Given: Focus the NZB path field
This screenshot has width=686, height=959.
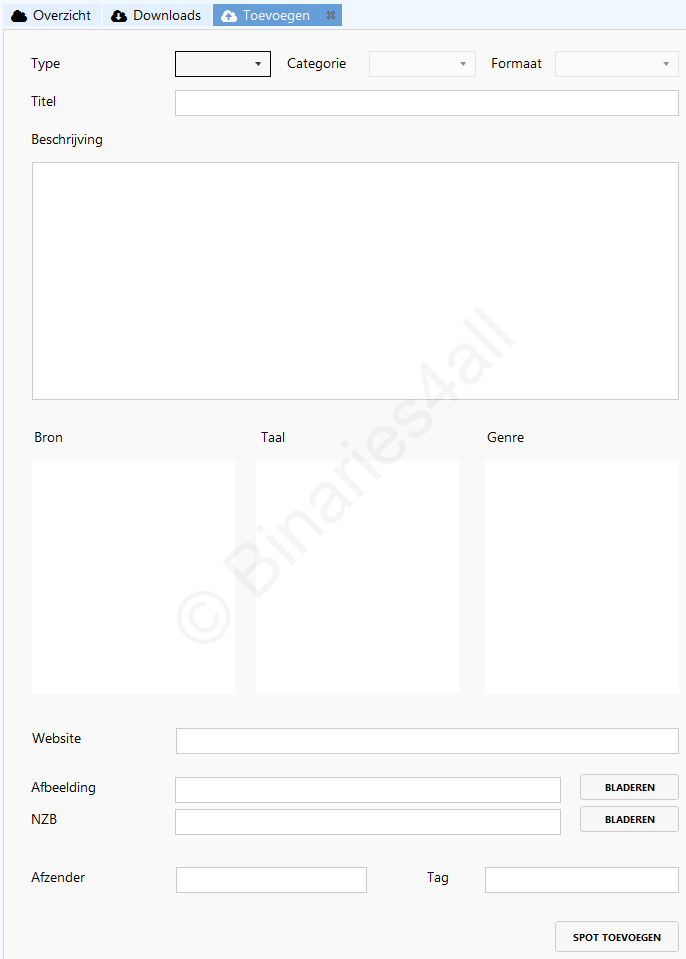Looking at the screenshot, I should click(367, 821).
